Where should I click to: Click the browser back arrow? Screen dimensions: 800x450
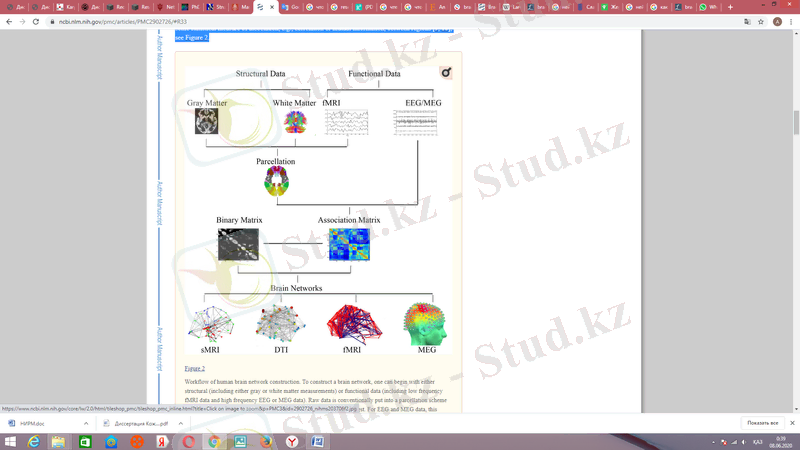[9, 20]
